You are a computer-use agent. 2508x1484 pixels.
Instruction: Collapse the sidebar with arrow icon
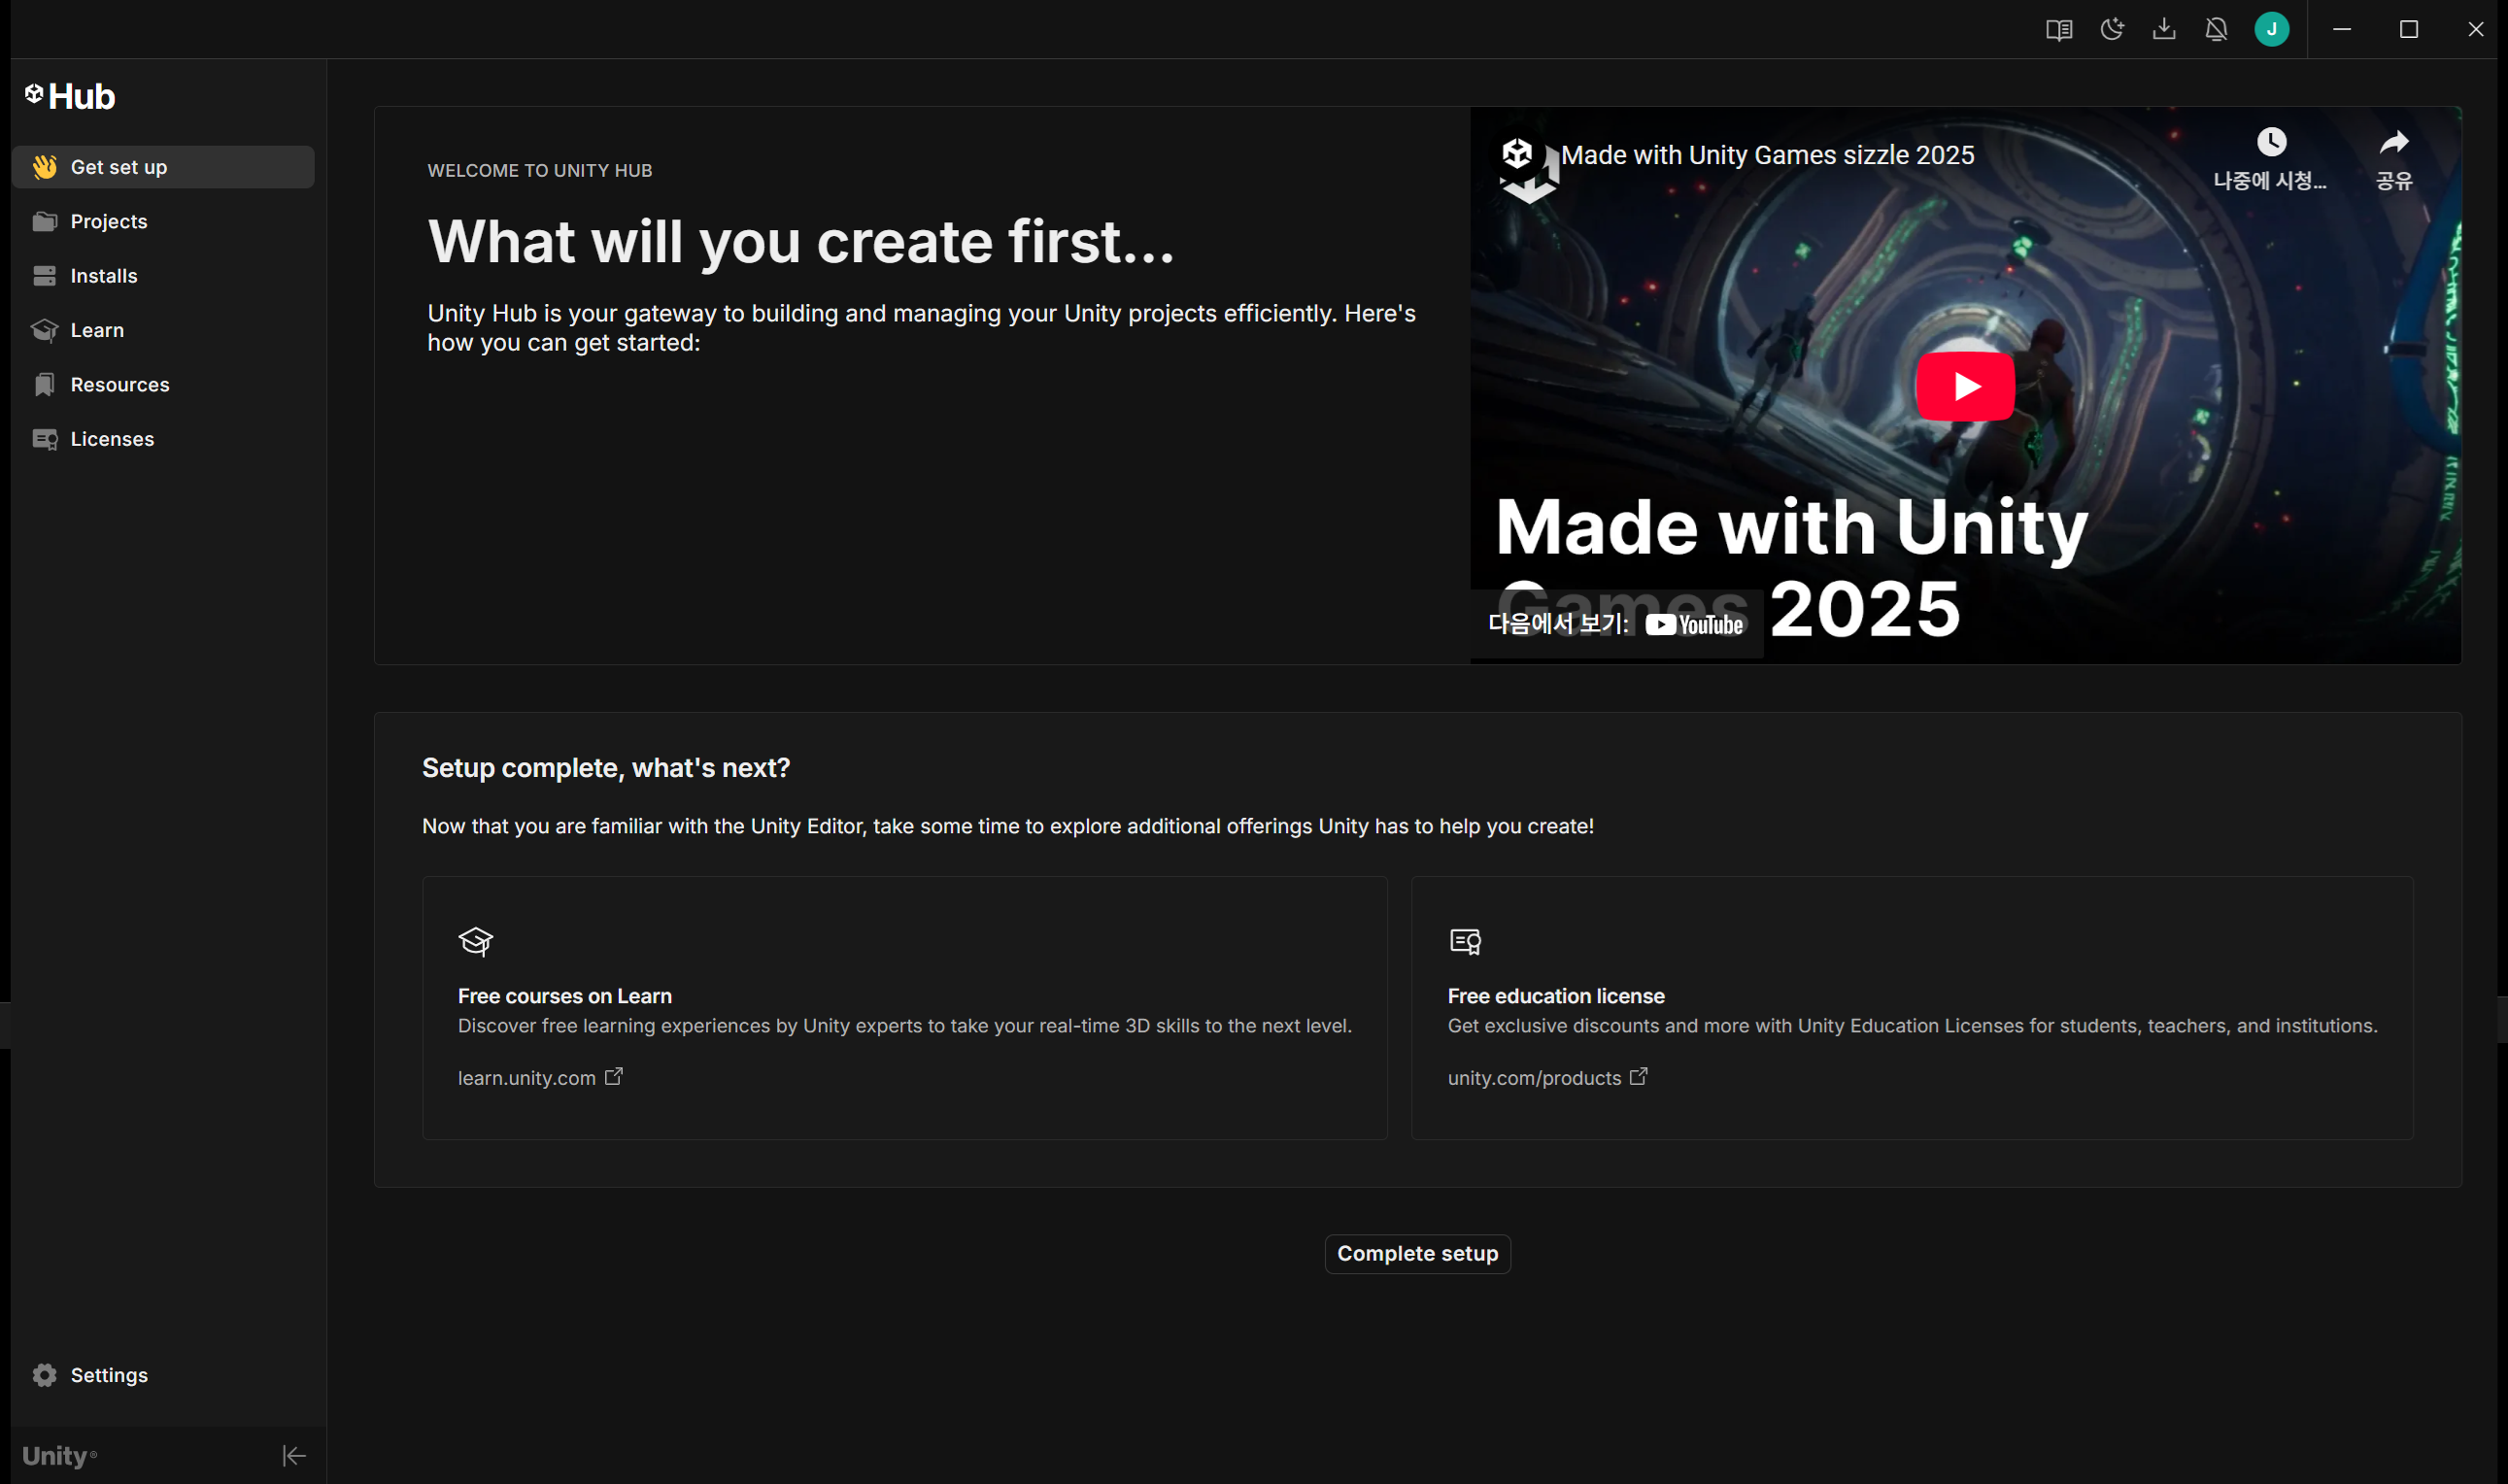(294, 1455)
